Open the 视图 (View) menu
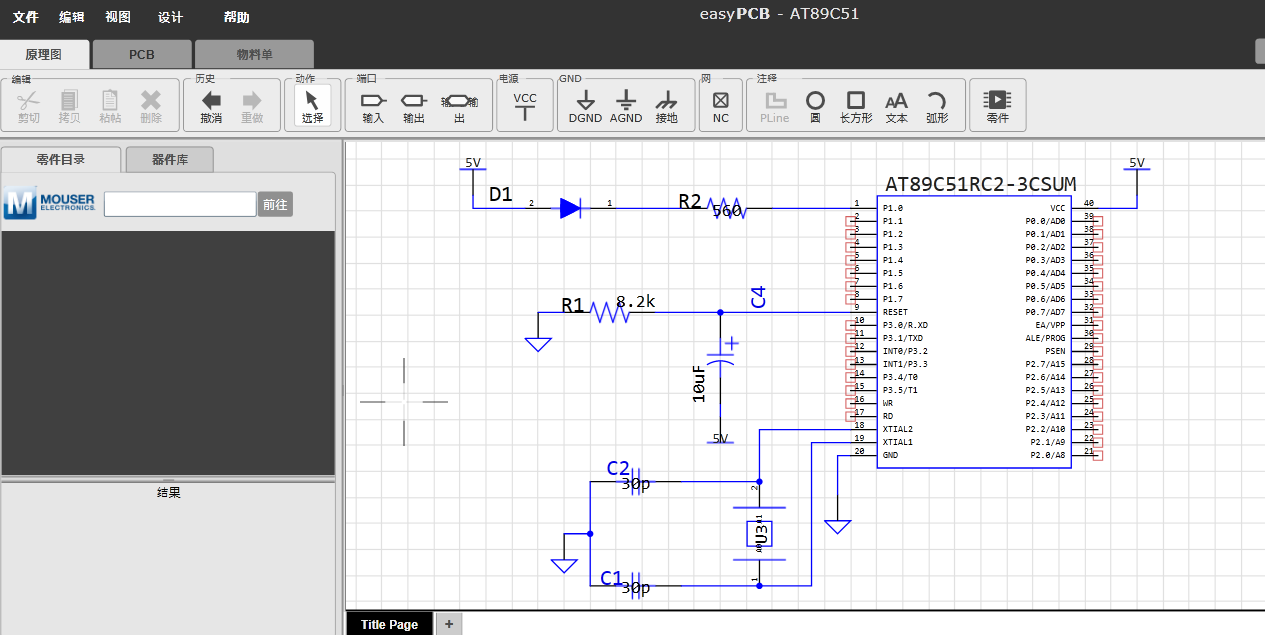This screenshot has height=635, width=1265. [118, 17]
